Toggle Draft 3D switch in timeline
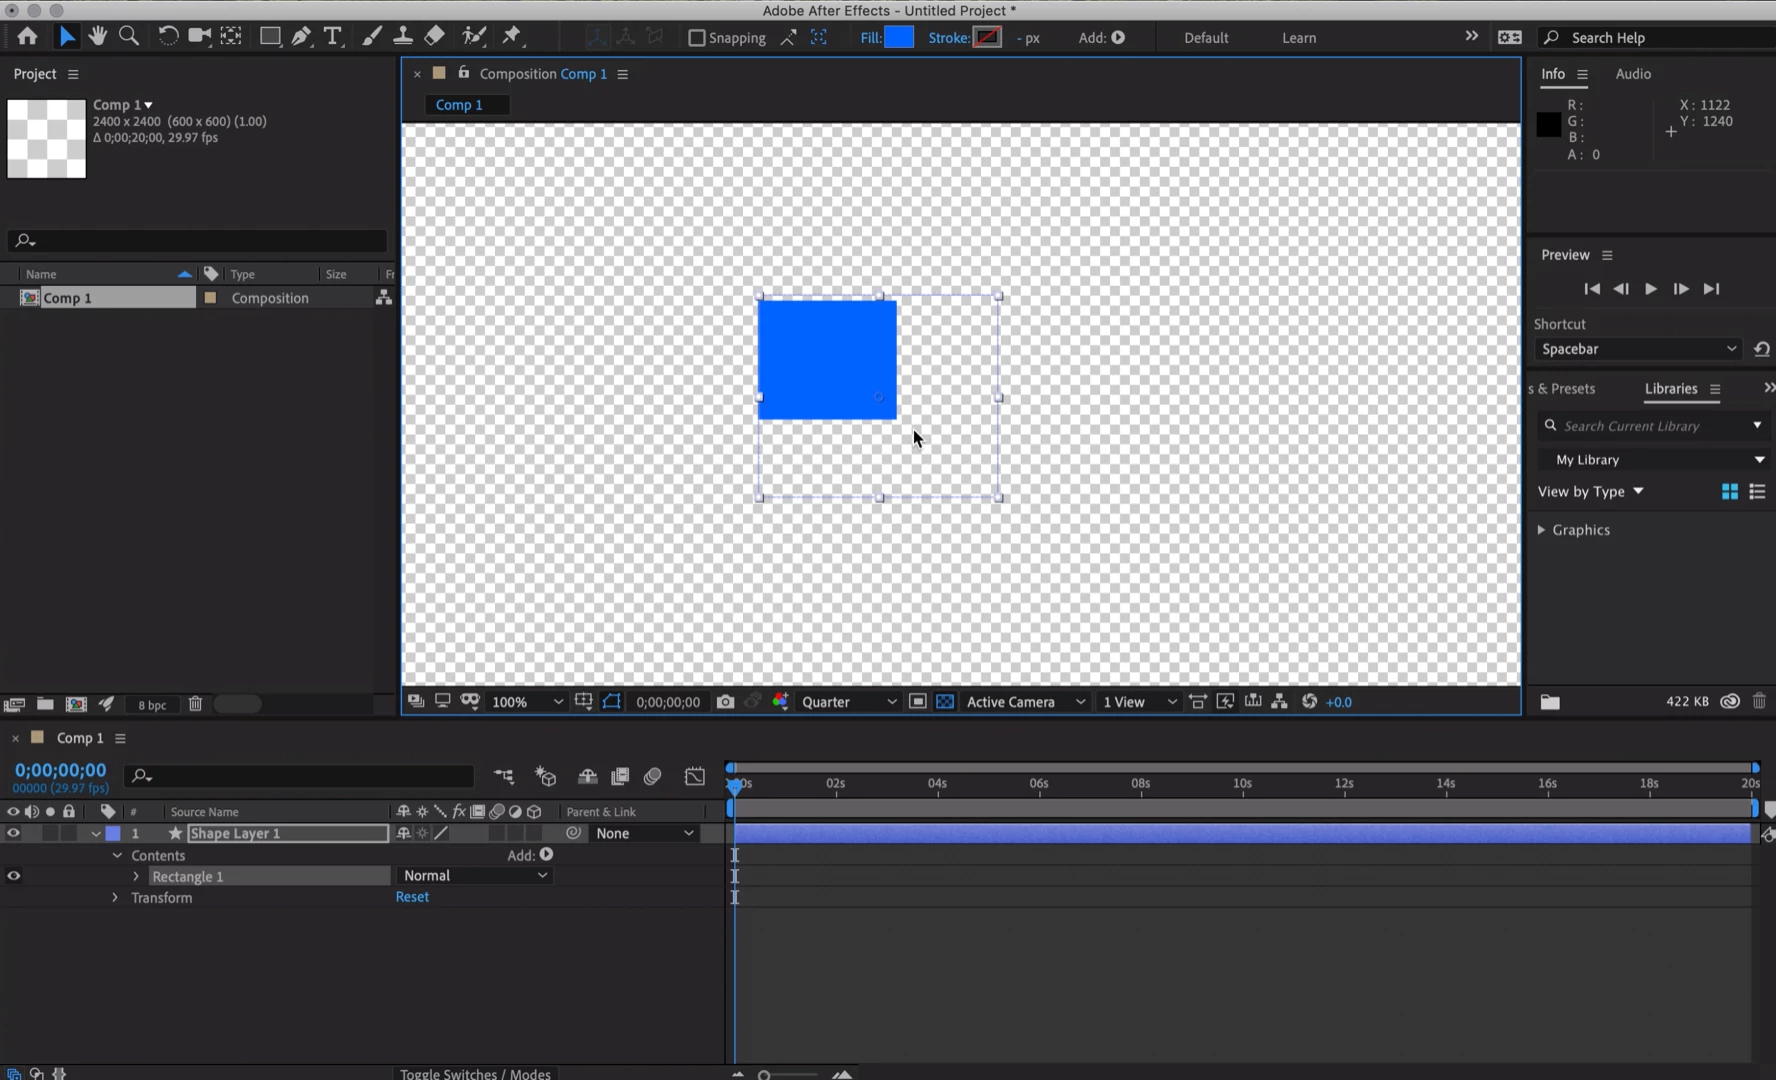 546,777
